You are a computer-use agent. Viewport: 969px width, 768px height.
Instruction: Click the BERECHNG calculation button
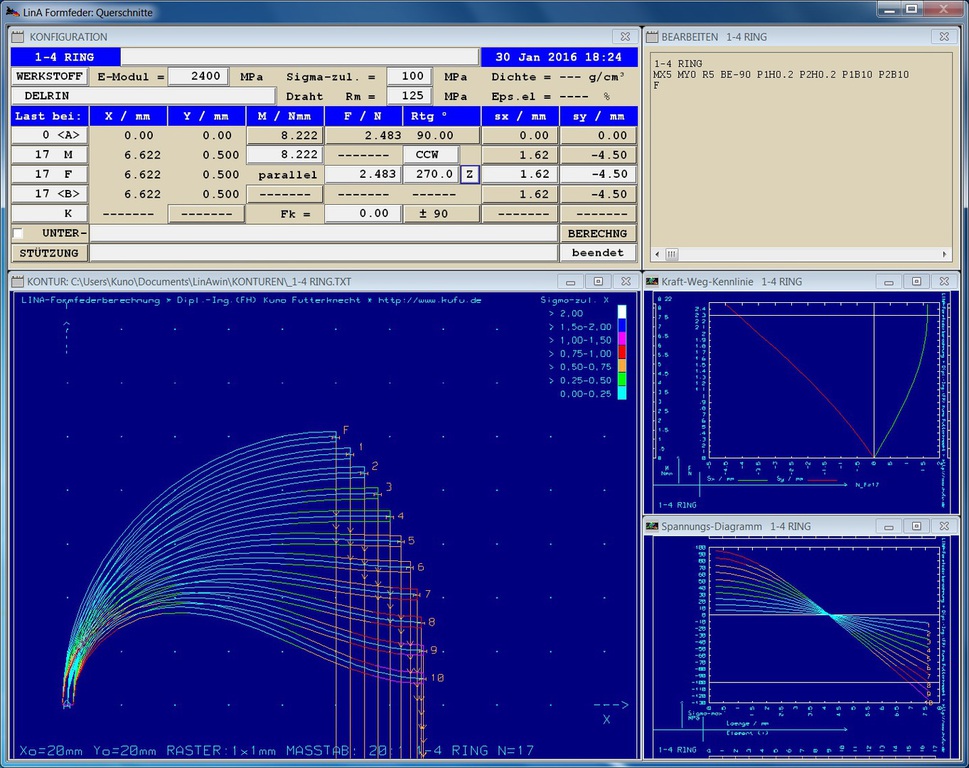coord(598,233)
